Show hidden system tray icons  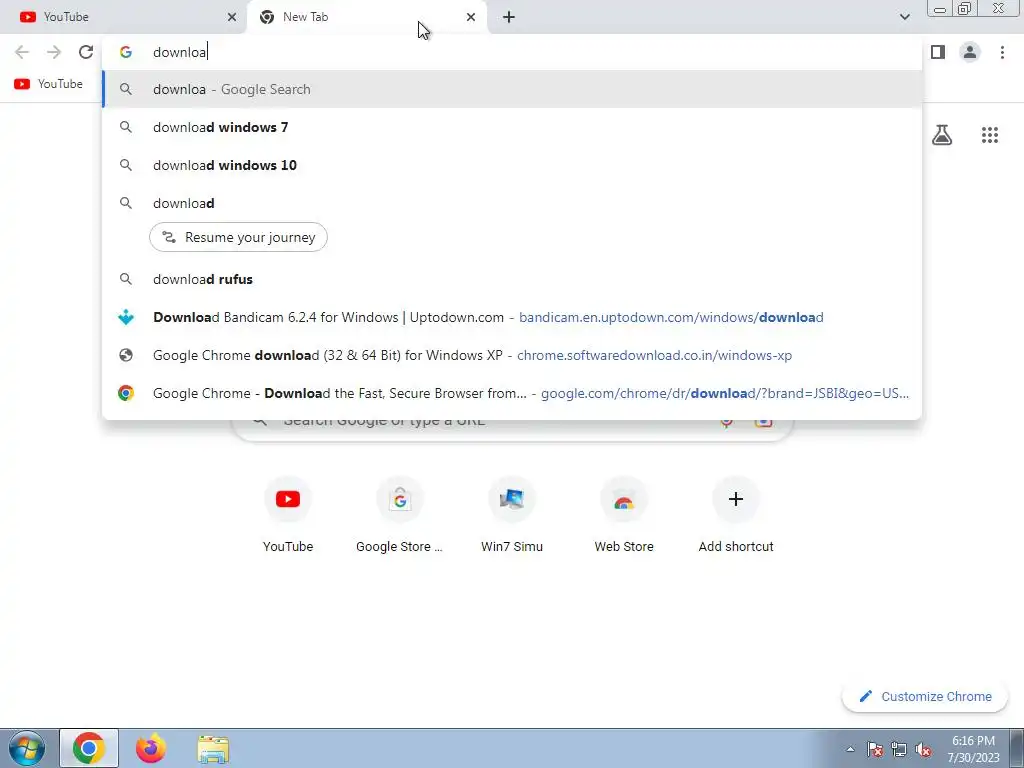point(850,749)
